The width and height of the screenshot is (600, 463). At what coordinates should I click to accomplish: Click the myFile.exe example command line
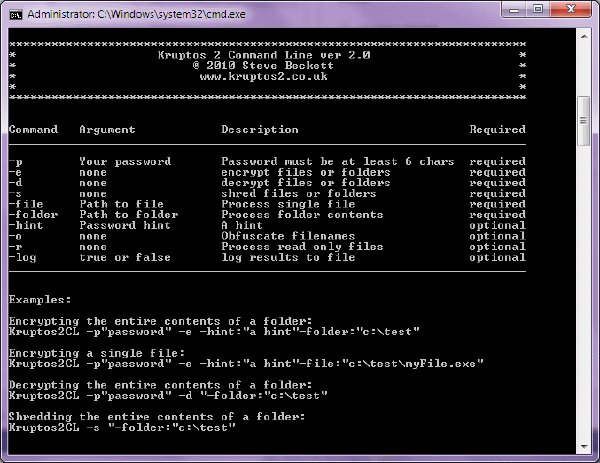[x=246, y=364]
